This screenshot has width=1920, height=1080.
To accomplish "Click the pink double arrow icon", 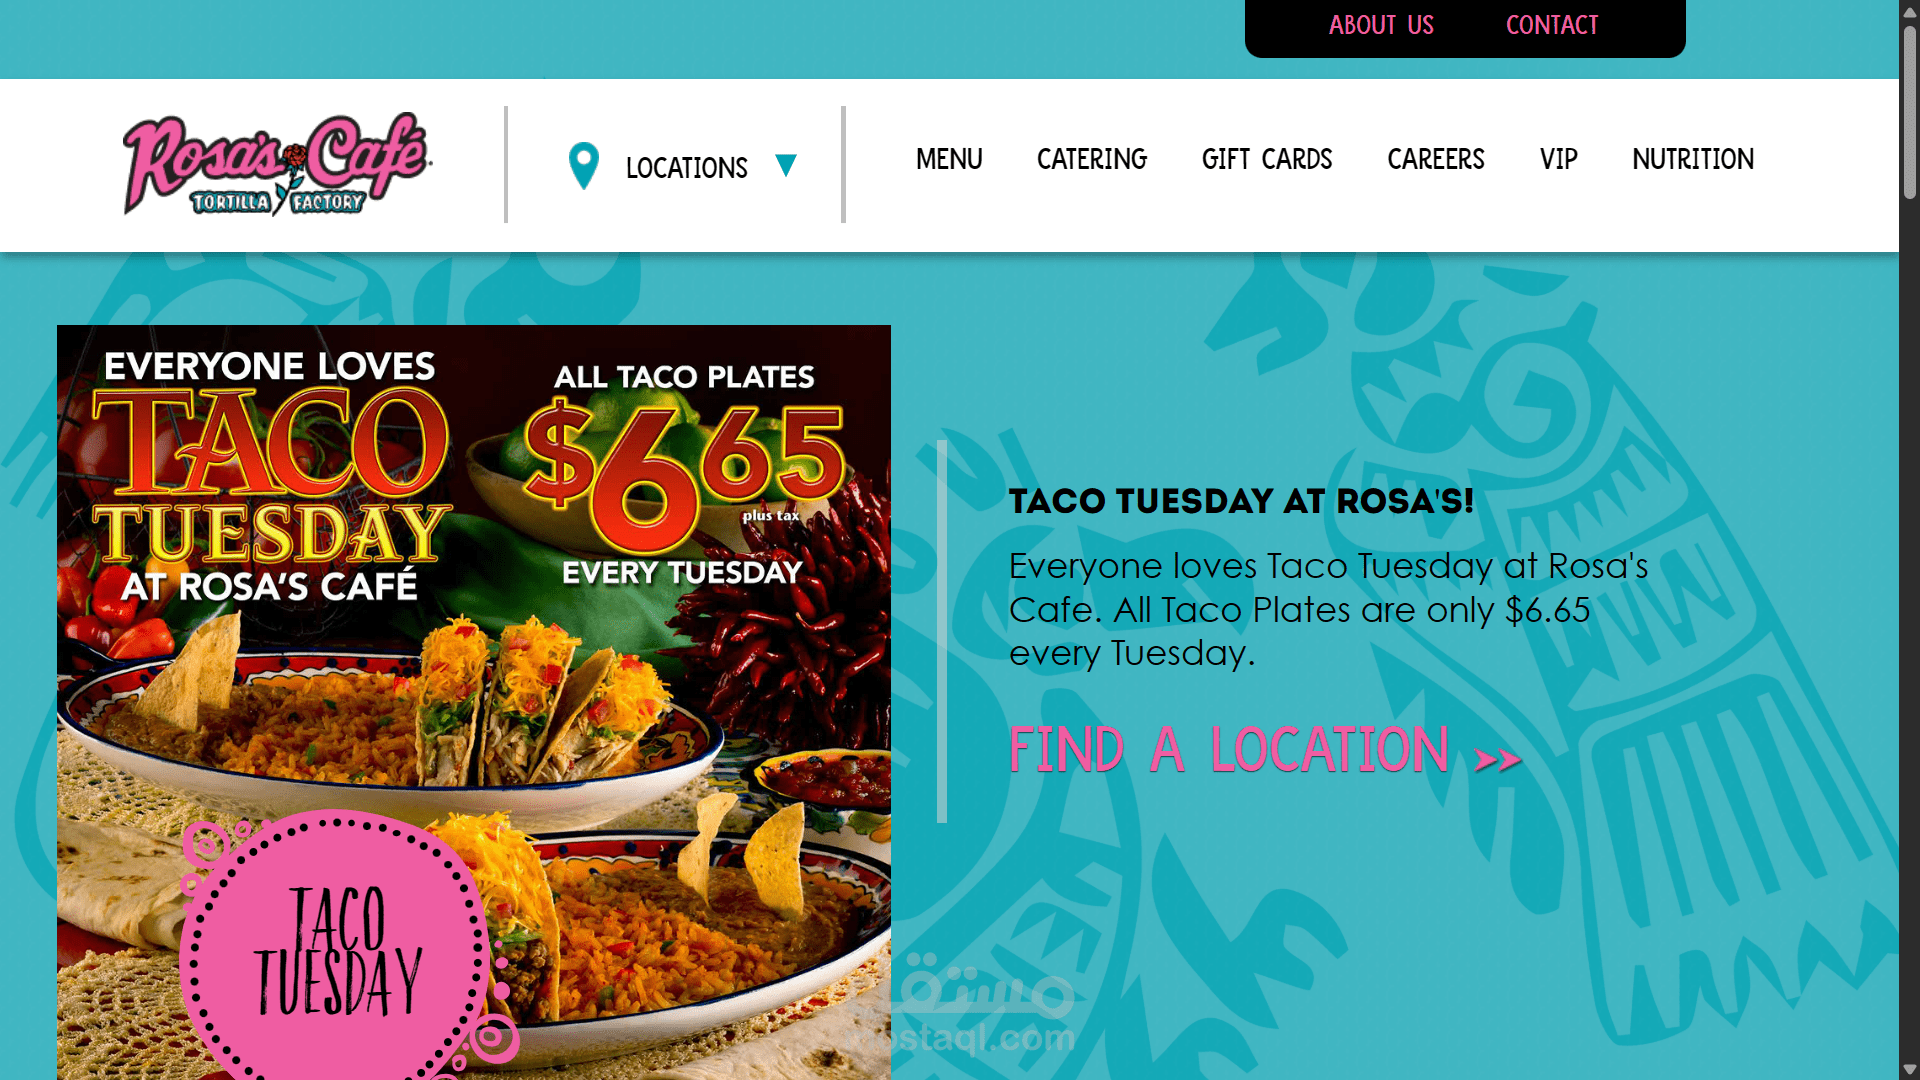I will coord(1498,760).
